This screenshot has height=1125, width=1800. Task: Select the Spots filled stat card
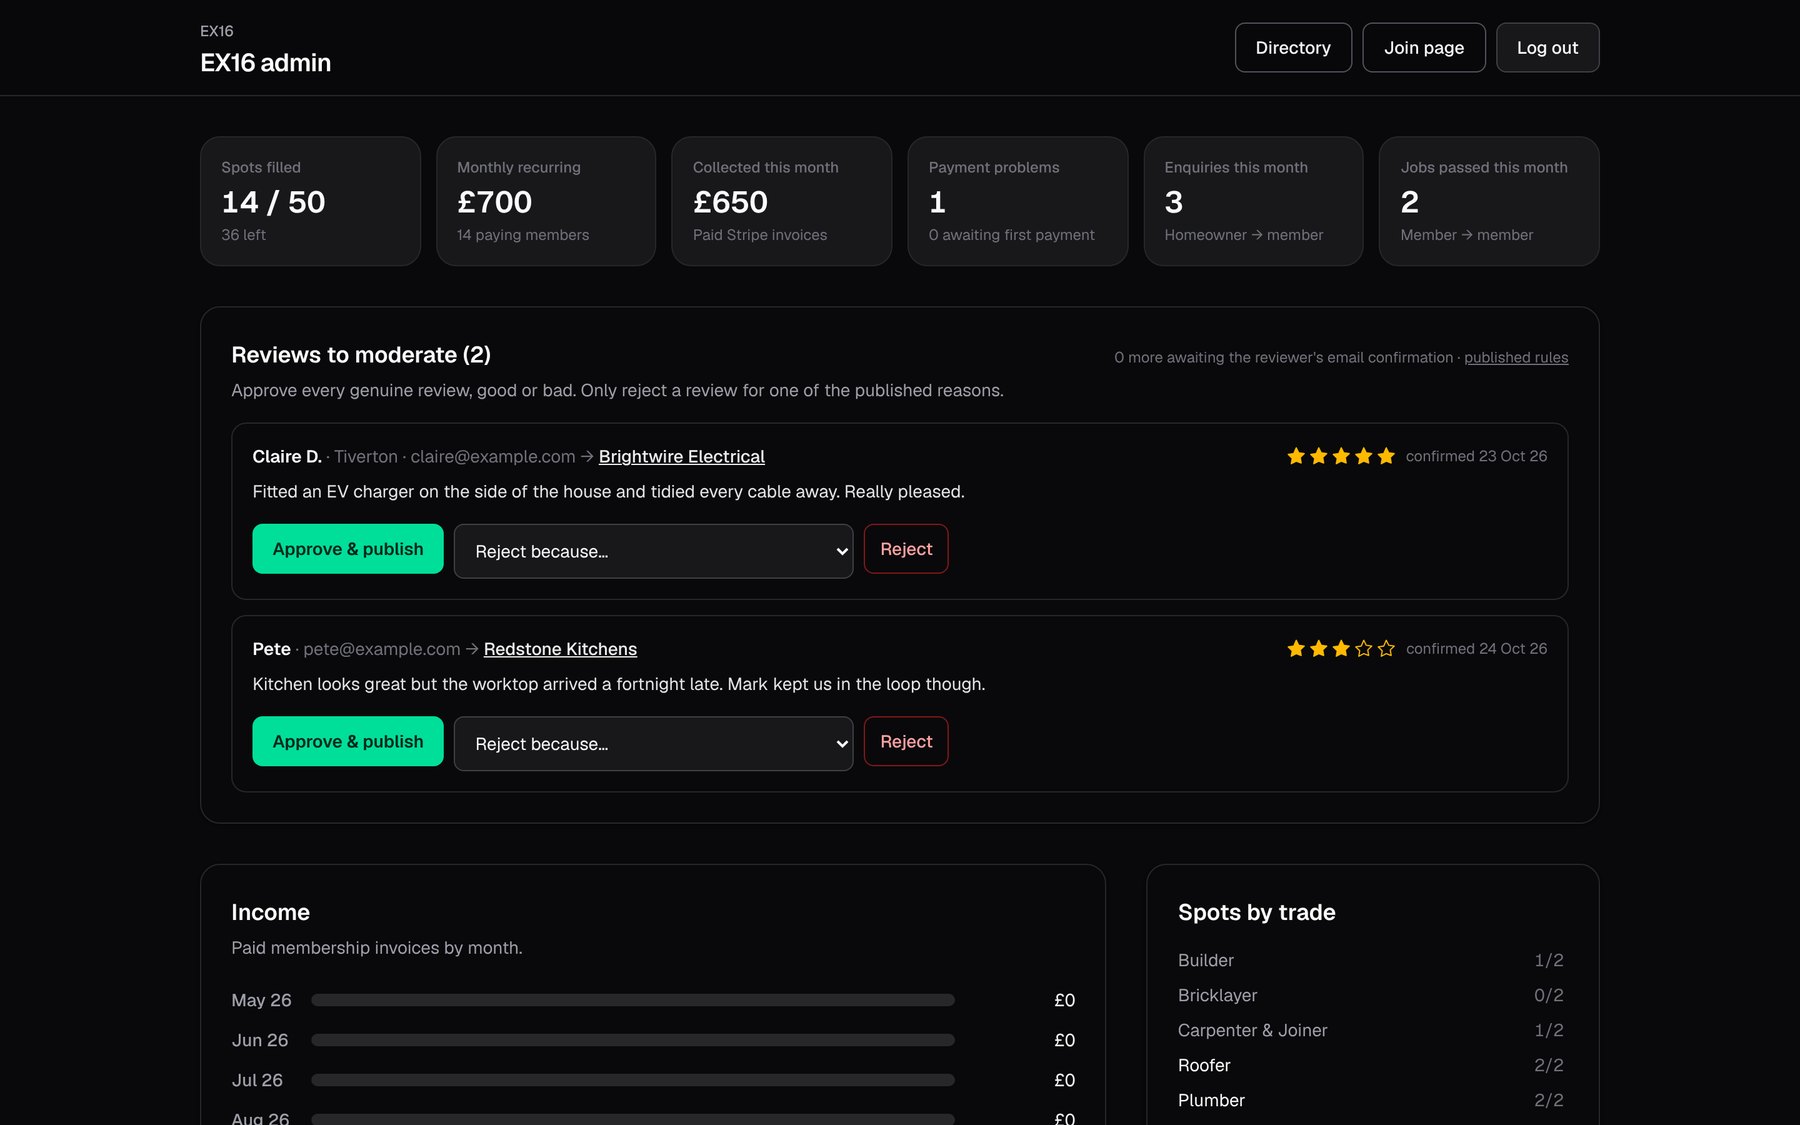tap(310, 201)
